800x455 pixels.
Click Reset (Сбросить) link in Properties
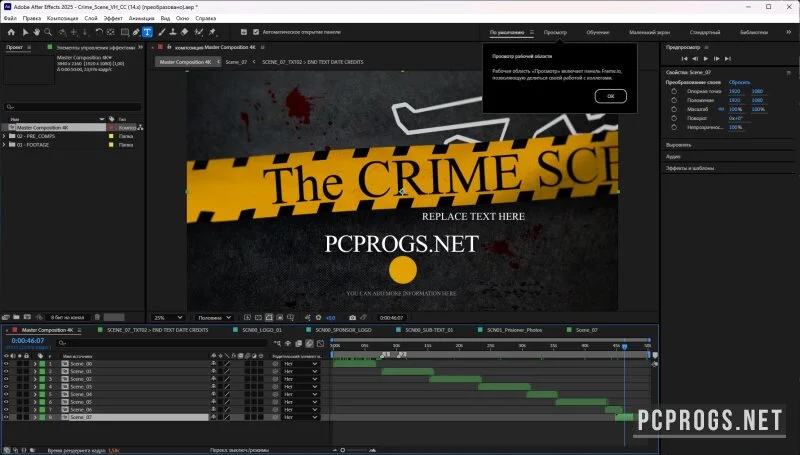[739, 82]
